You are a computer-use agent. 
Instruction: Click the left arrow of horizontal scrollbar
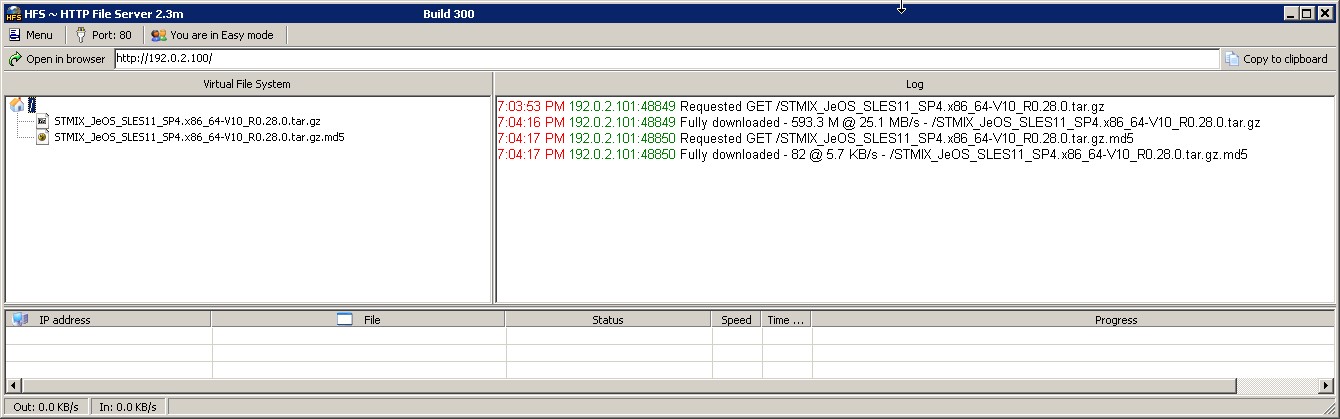tap(13, 385)
